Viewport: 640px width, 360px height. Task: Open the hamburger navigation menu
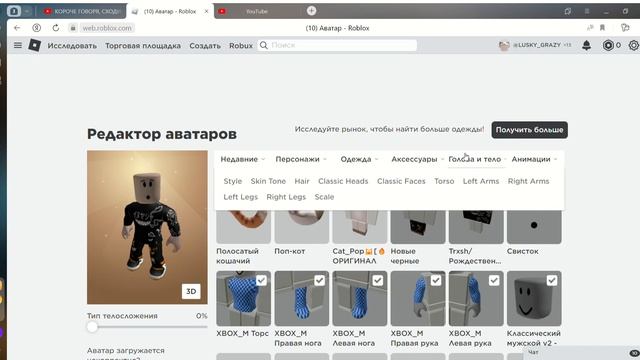point(18,45)
